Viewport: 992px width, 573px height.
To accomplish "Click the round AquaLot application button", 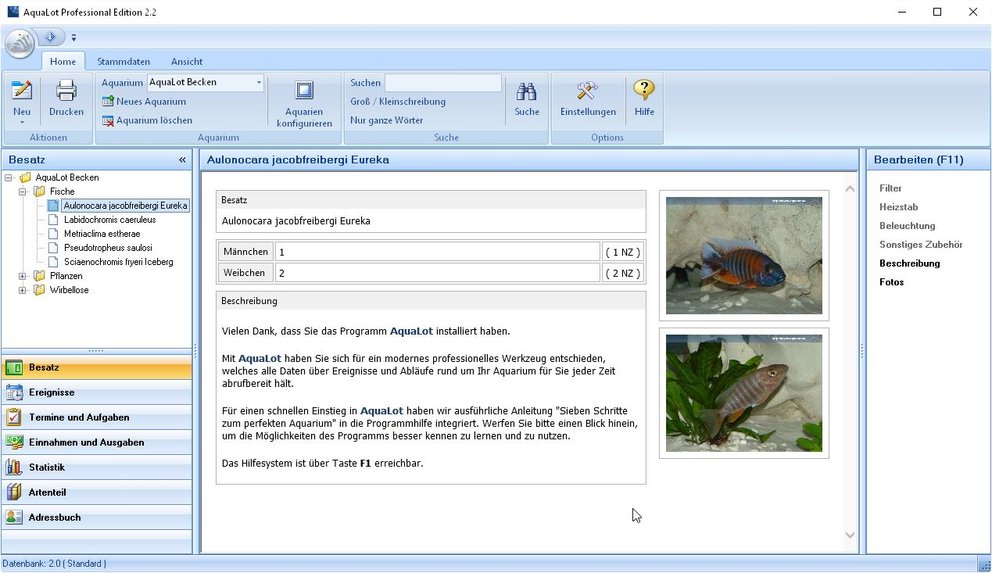I will tap(20, 43).
